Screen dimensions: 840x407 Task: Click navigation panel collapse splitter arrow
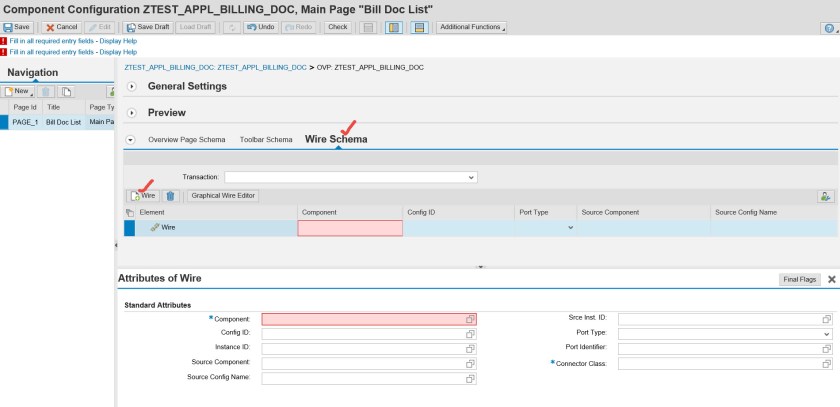click(116, 245)
